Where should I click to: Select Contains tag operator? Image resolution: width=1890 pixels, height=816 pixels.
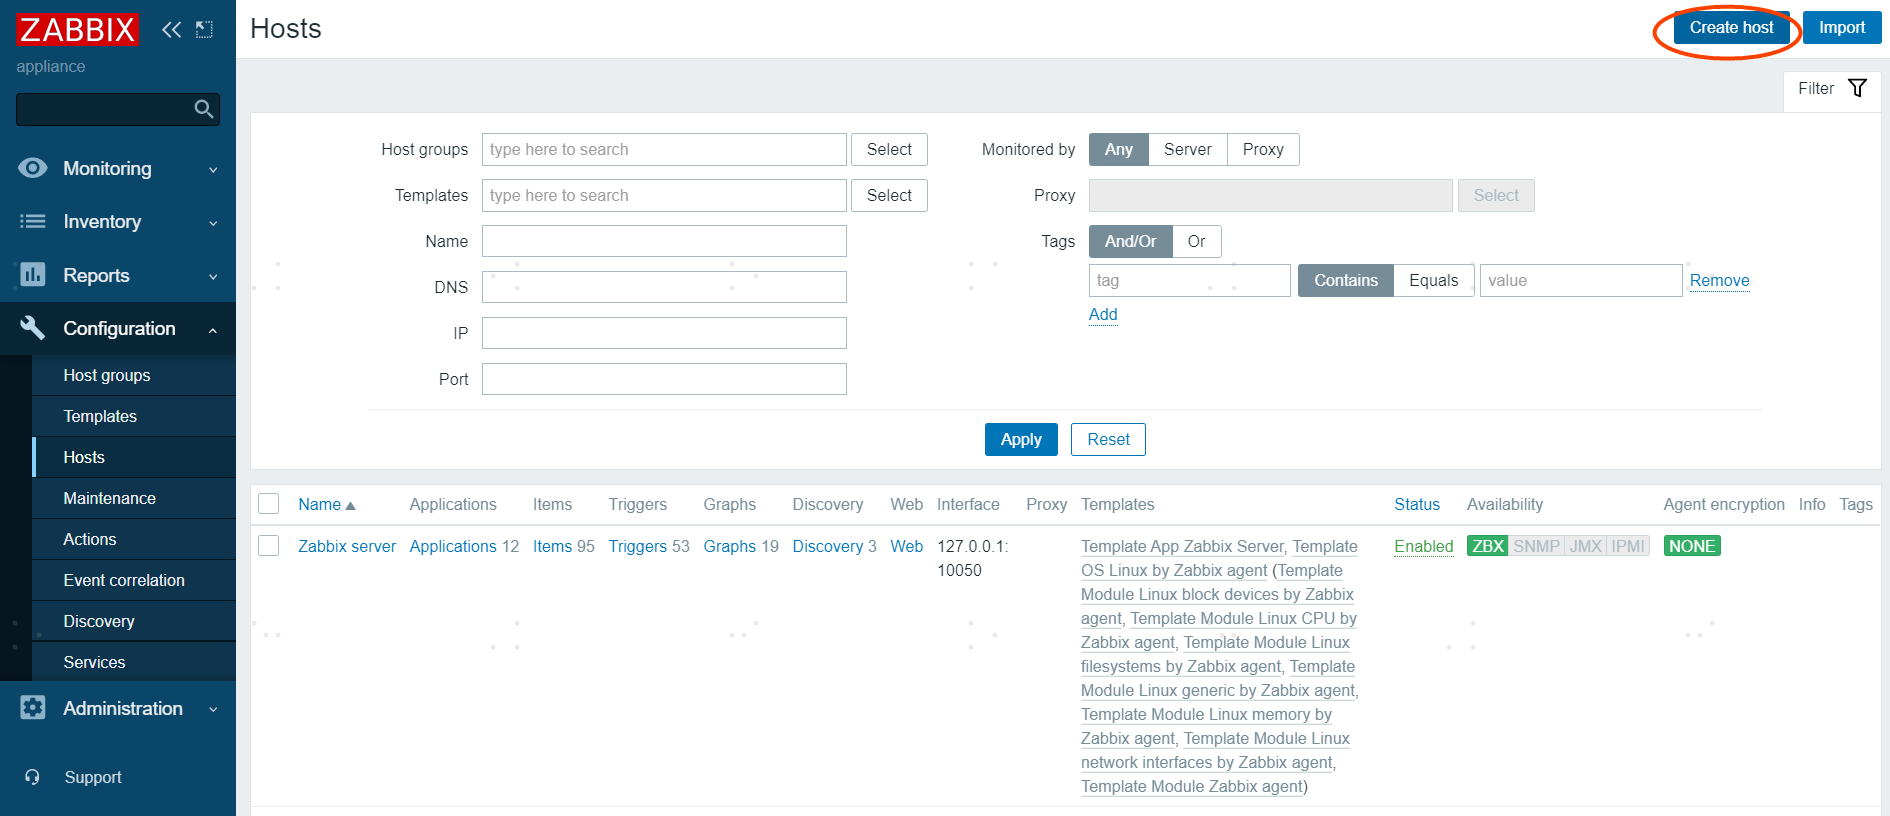point(1346,280)
